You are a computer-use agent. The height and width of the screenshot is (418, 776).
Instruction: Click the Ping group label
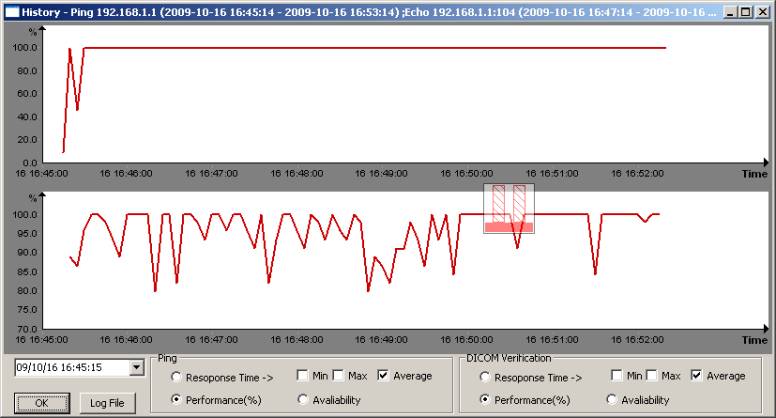tap(167, 358)
